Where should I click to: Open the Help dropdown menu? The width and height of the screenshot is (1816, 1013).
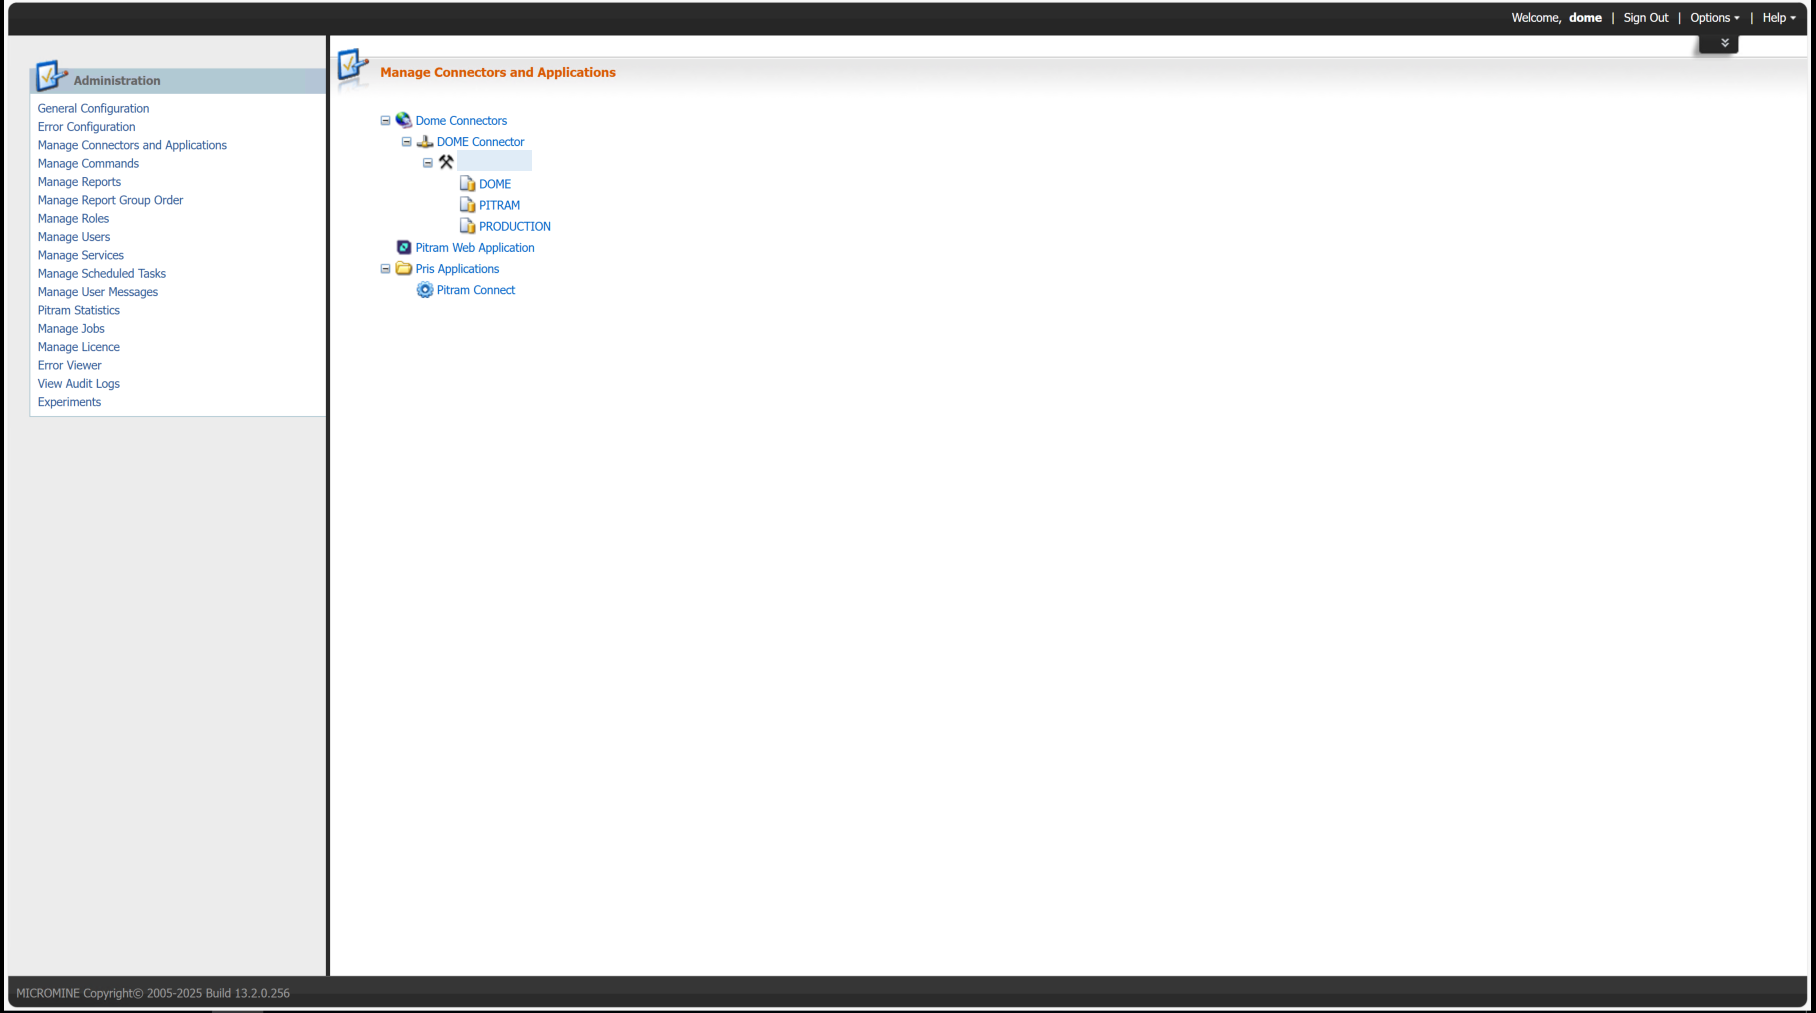click(x=1778, y=18)
